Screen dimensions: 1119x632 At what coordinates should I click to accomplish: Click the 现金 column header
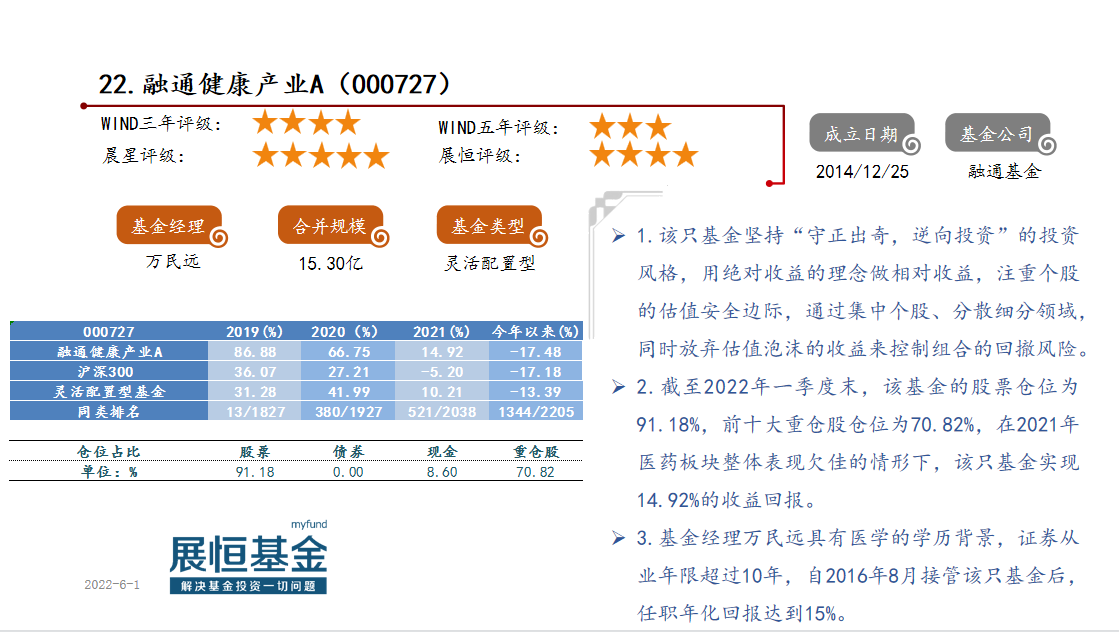click(x=442, y=452)
